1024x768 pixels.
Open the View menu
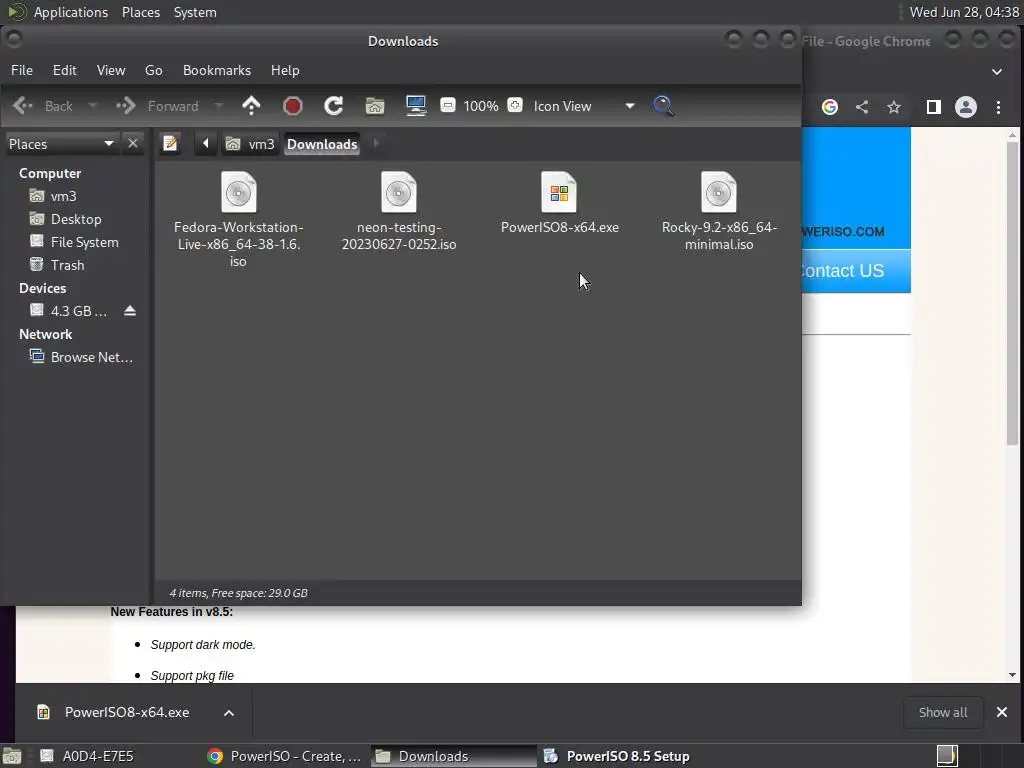111,70
